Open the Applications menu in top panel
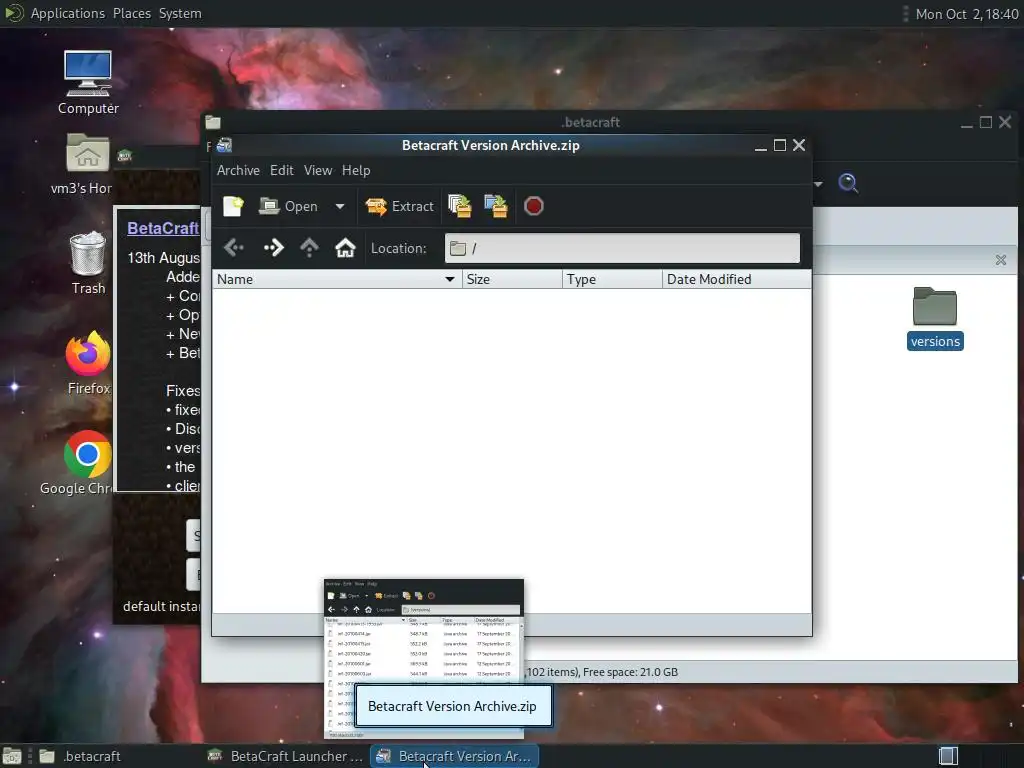This screenshot has height=768, width=1024. coord(67,13)
